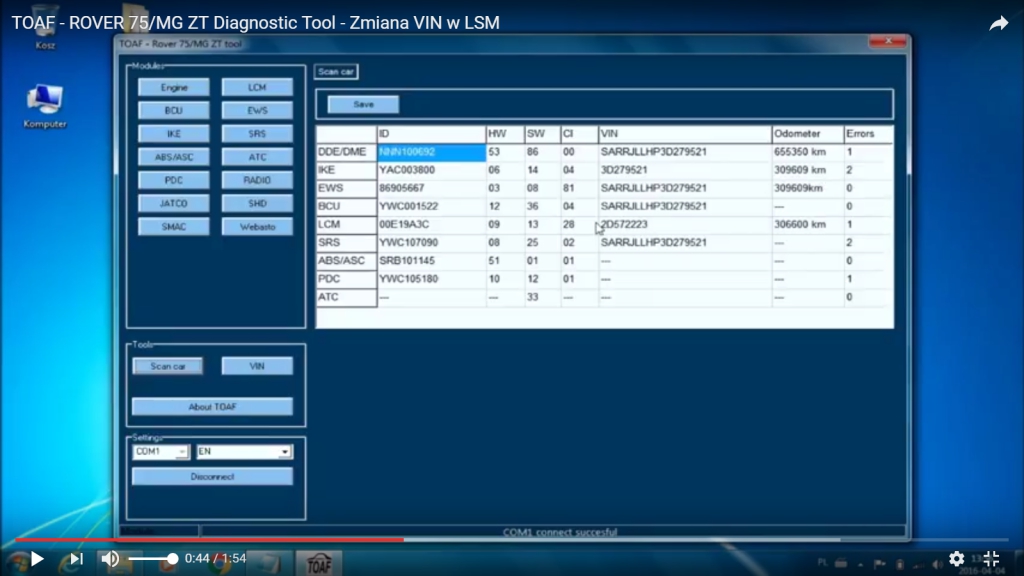This screenshot has width=1024, height=576.
Task: Click the DDE/DME row header
Action: coord(347,152)
